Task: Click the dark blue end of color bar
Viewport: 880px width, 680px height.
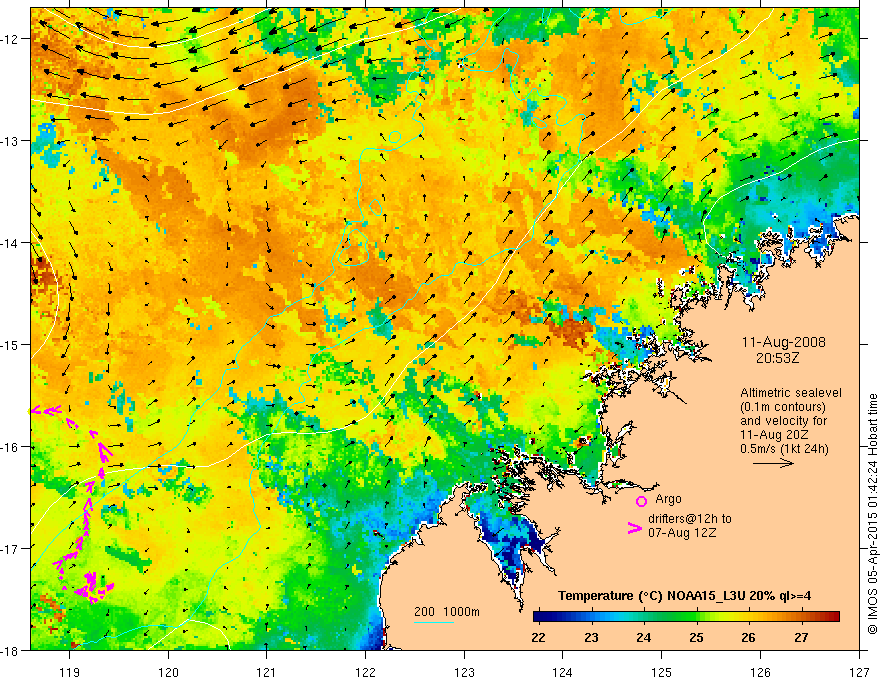Action: pyautogui.click(x=540, y=617)
